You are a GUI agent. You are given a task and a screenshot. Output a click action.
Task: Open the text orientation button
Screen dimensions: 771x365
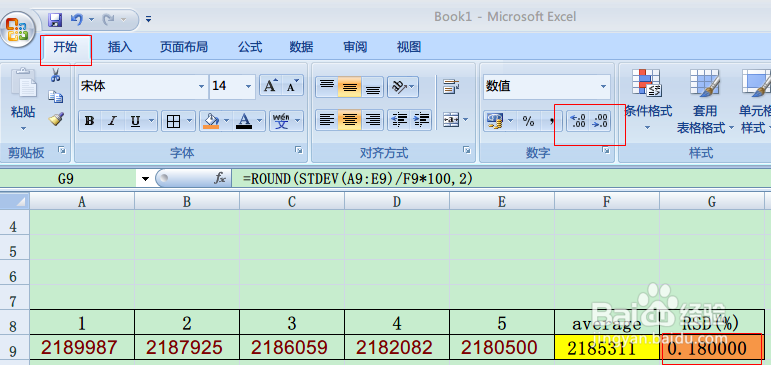click(402, 87)
